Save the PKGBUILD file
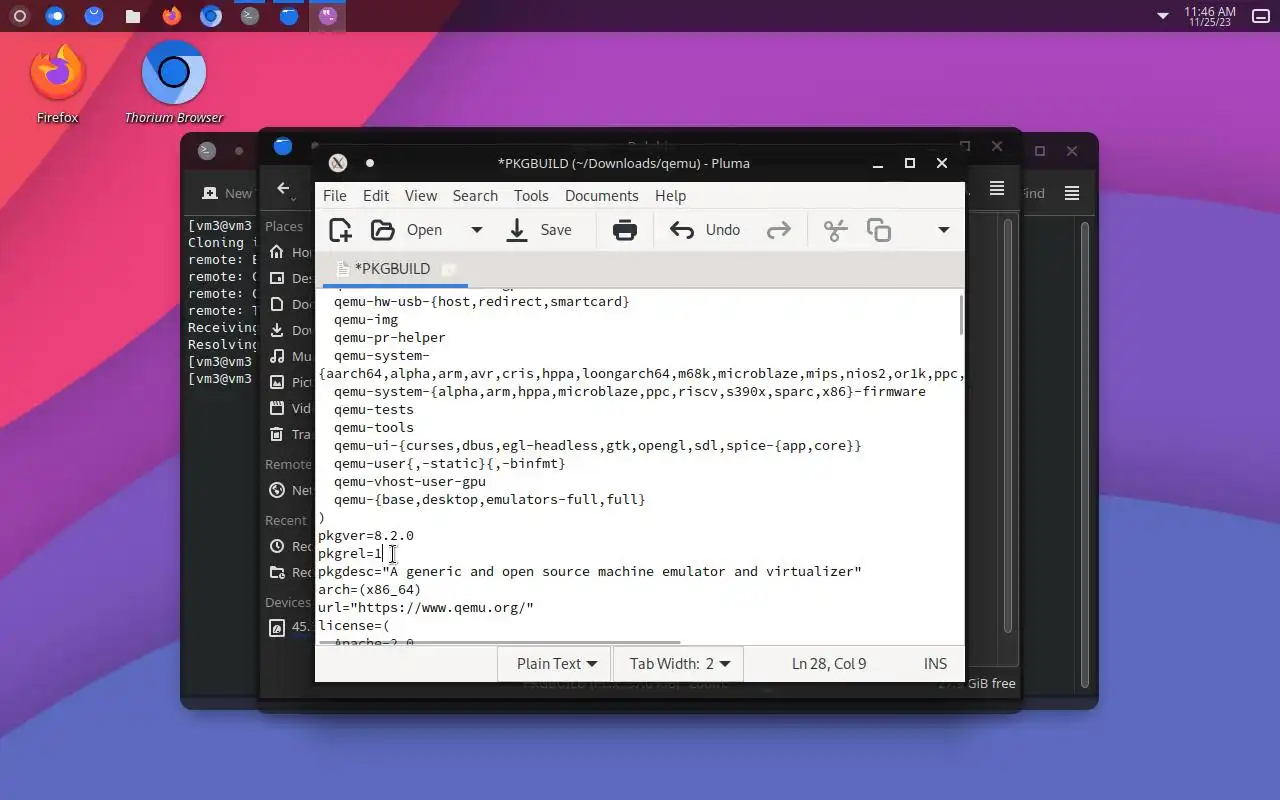The width and height of the screenshot is (1280, 800). point(539,230)
